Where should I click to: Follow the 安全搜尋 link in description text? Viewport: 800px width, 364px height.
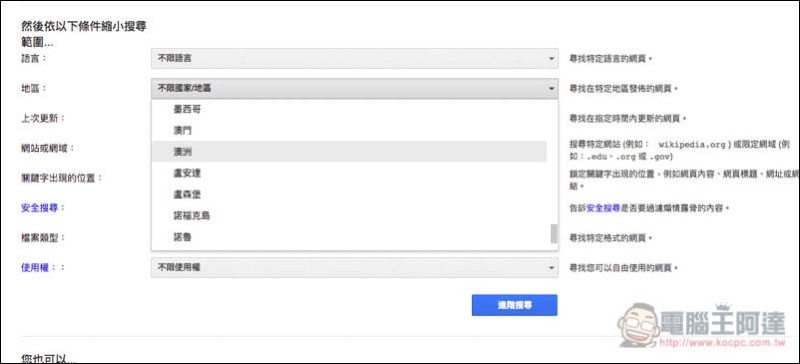[x=603, y=208]
